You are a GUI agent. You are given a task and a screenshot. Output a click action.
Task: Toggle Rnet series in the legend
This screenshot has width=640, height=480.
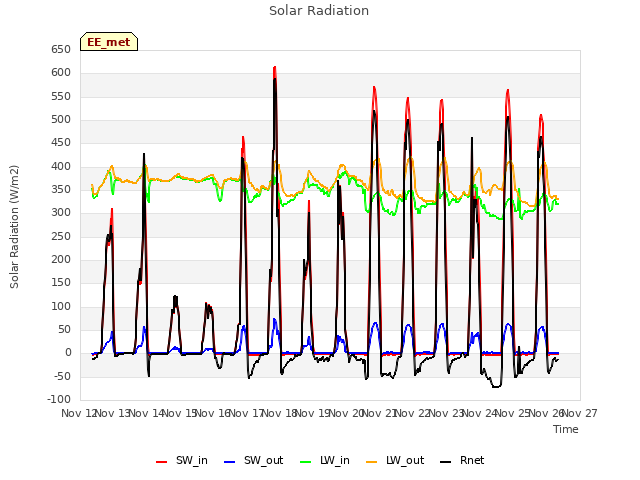click(x=462, y=460)
